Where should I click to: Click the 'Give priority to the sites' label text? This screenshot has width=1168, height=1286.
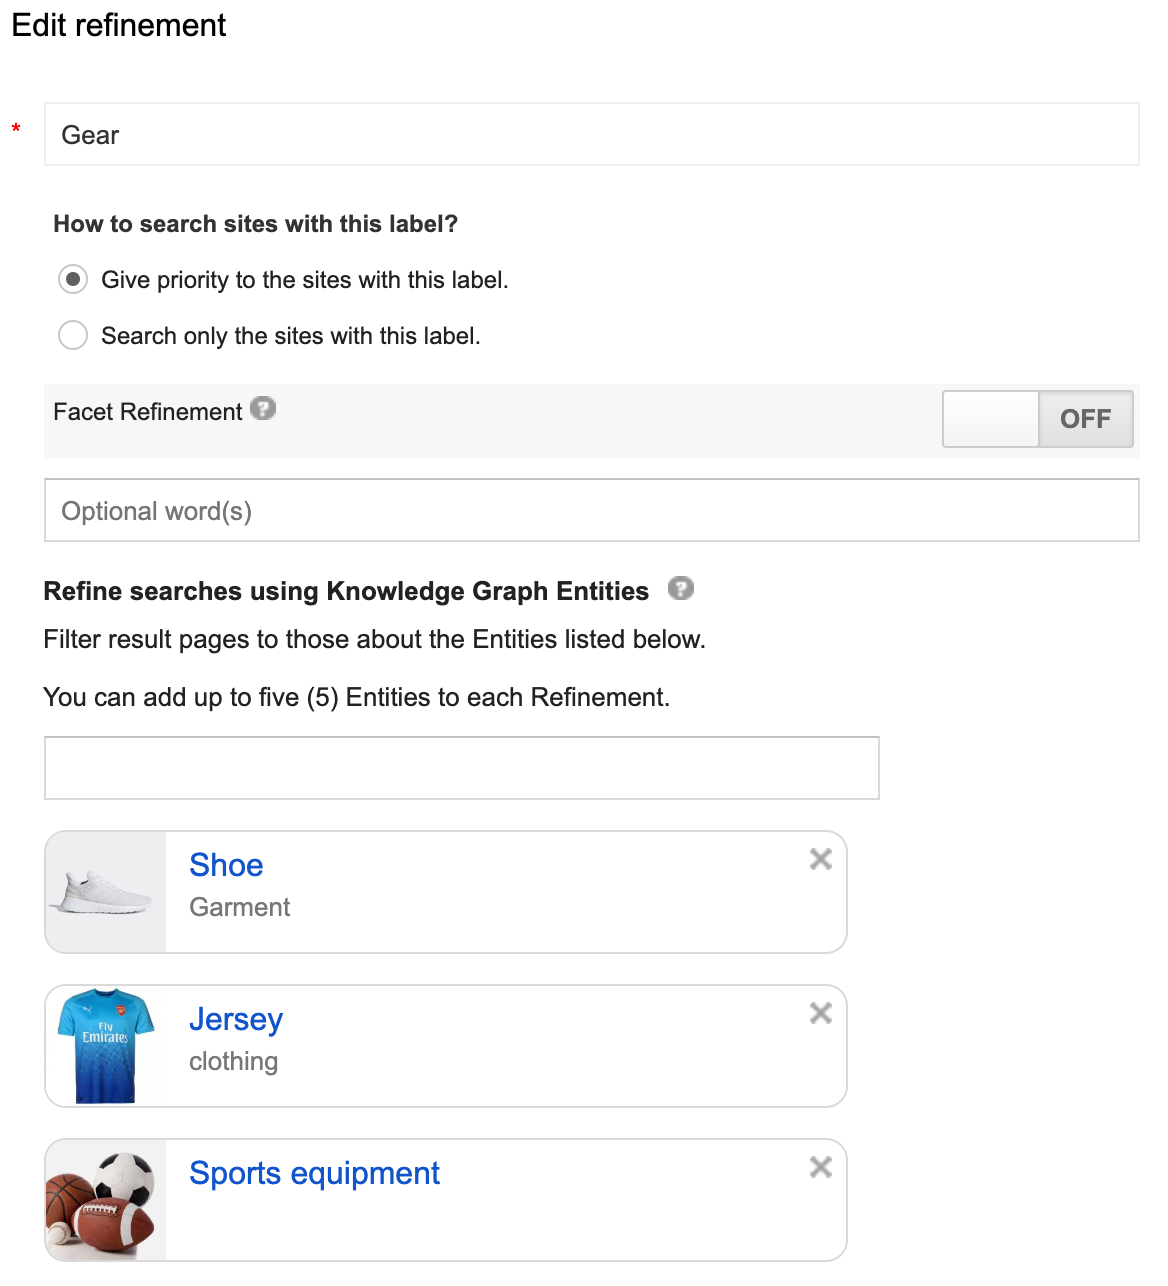(305, 280)
